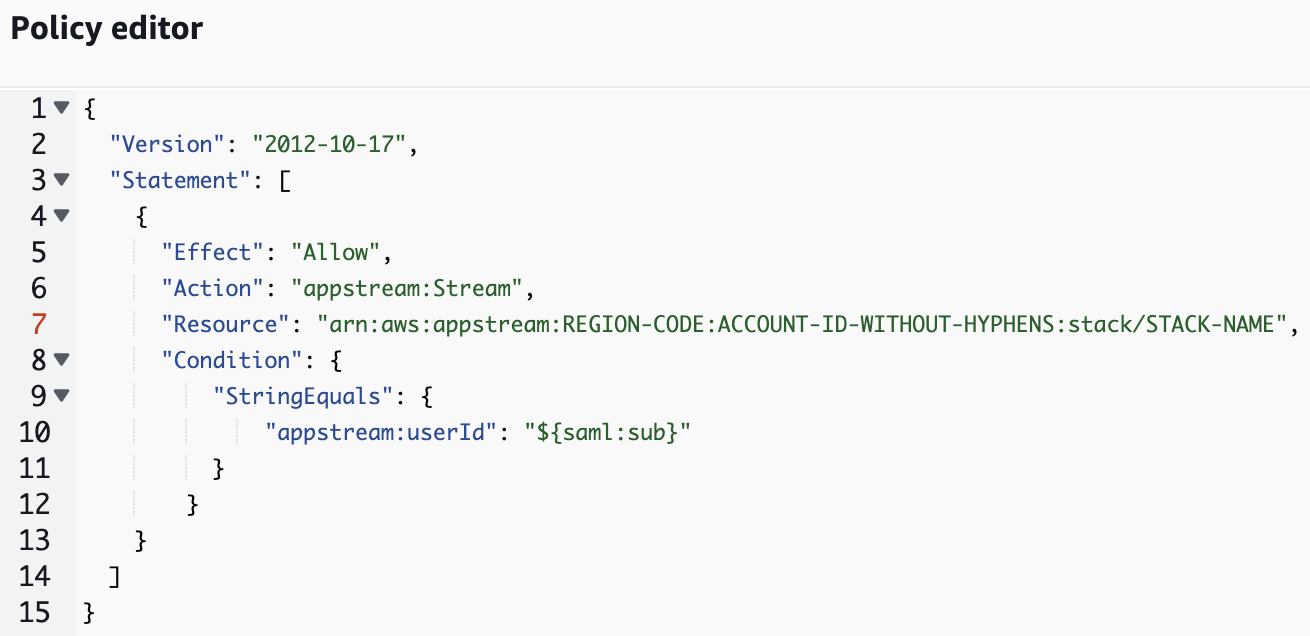Click the "Effect" key on line 5

point(210,252)
